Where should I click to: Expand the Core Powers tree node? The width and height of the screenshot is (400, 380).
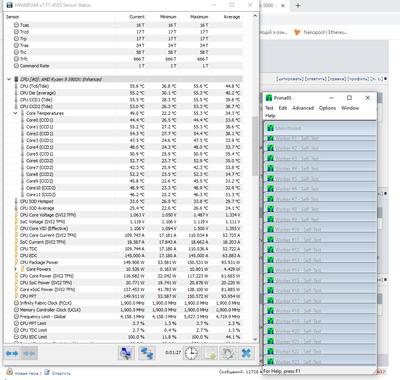tap(15, 269)
